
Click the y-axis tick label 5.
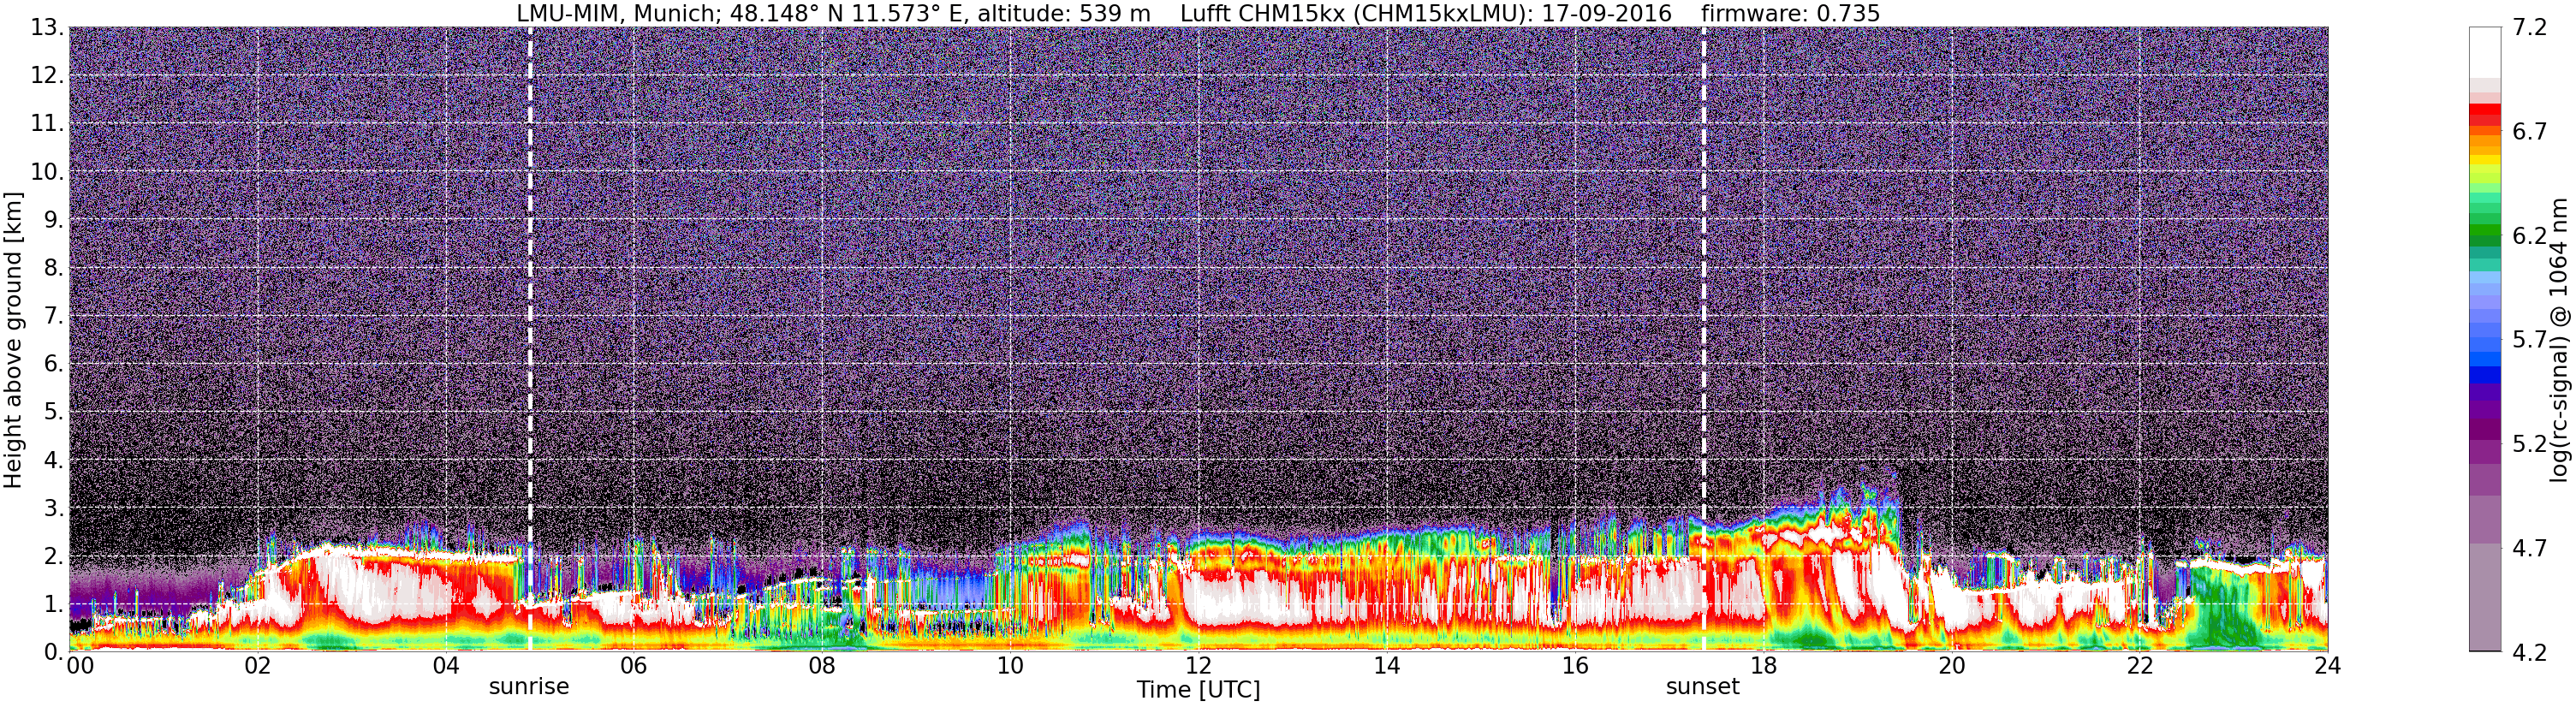(x=53, y=411)
